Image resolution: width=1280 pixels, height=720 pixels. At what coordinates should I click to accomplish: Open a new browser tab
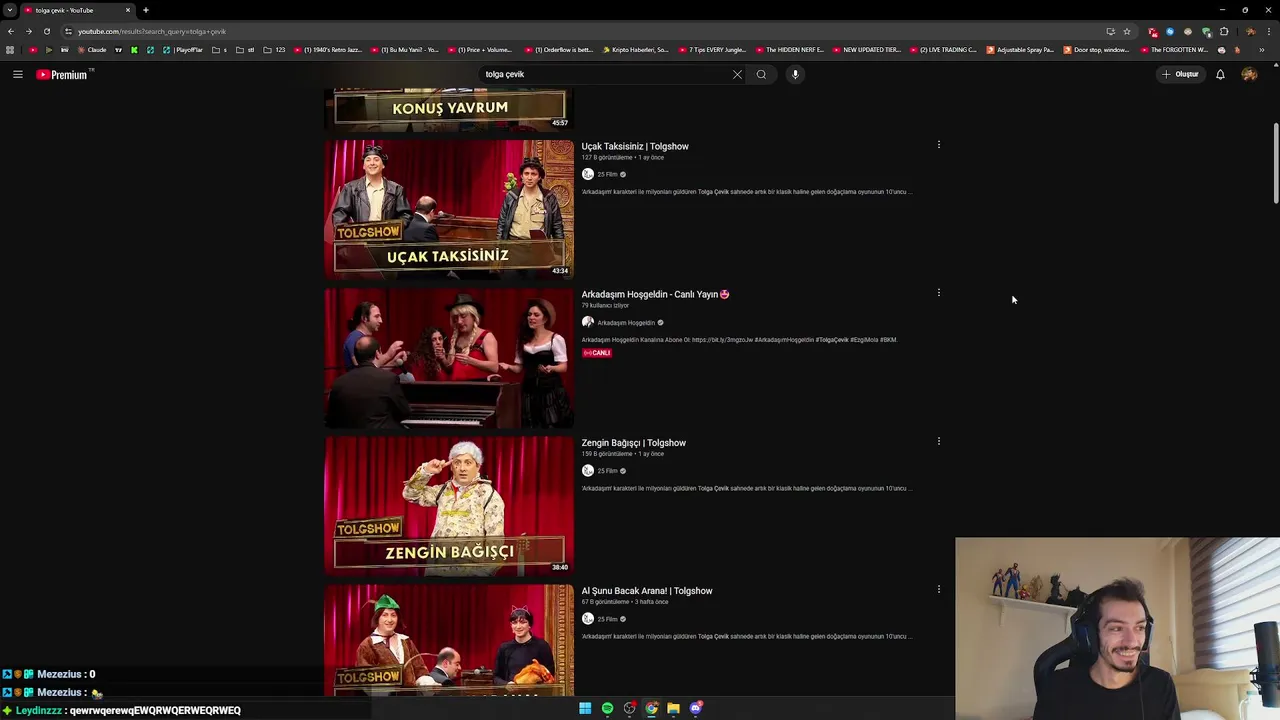(x=146, y=10)
